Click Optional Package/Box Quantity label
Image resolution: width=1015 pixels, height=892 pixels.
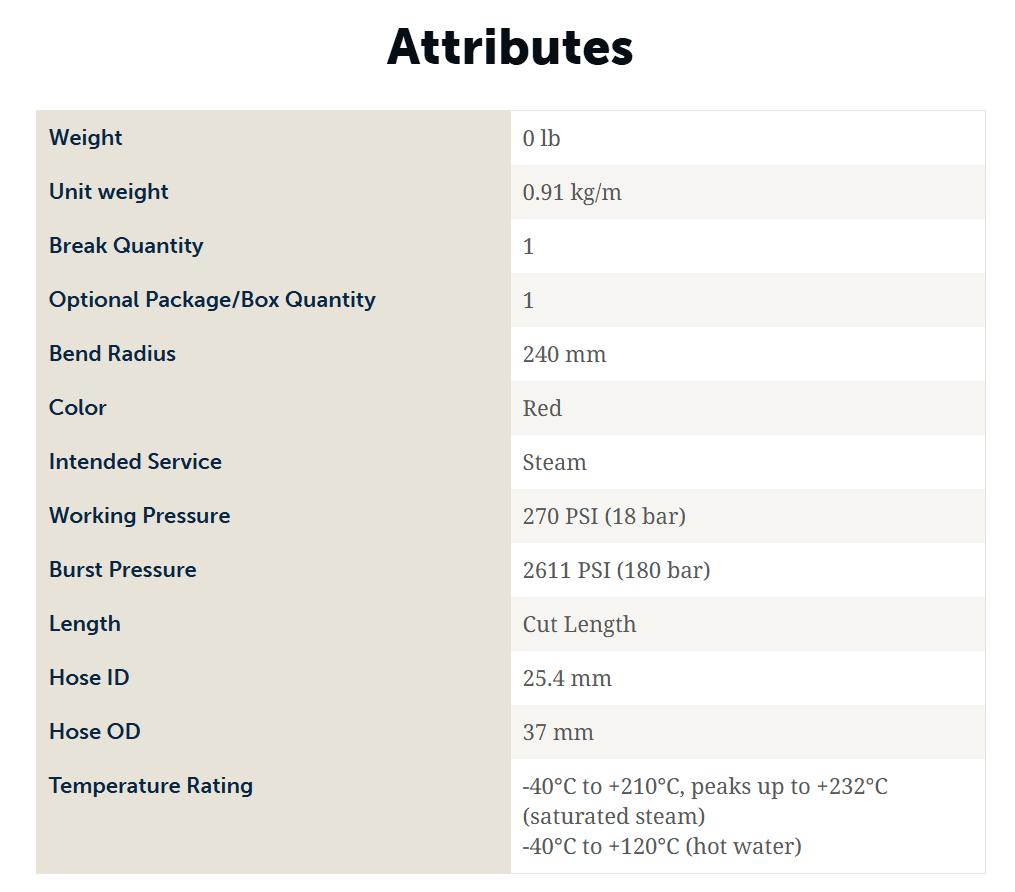pyautogui.click(x=212, y=300)
